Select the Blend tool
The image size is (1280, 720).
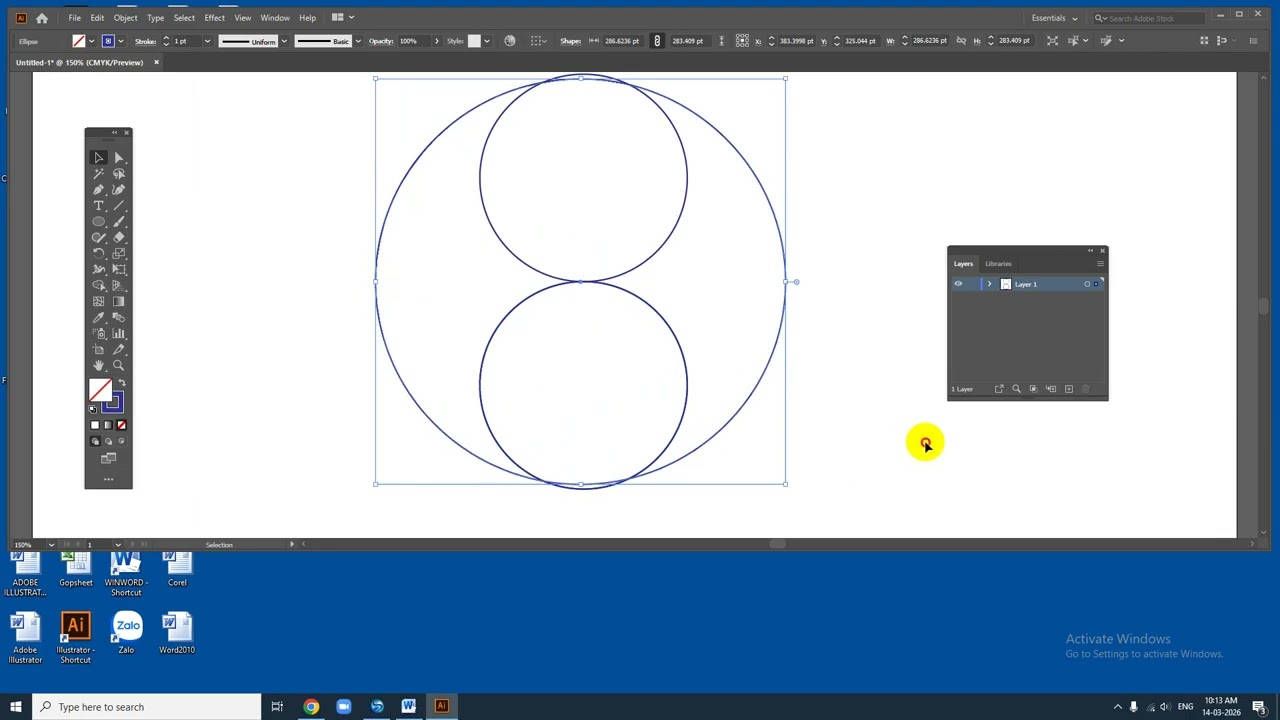click(118, 318)
